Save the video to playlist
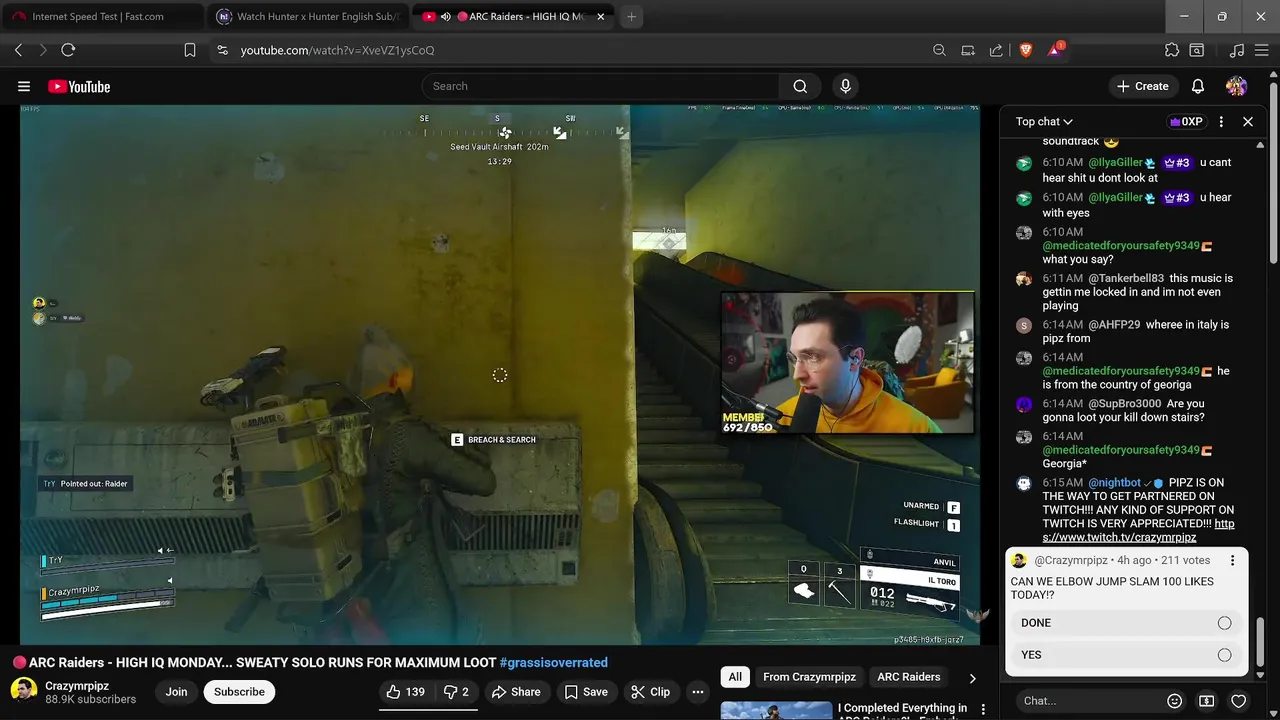This screenshot has height=720, width=1280. click(x=585, y=692)
